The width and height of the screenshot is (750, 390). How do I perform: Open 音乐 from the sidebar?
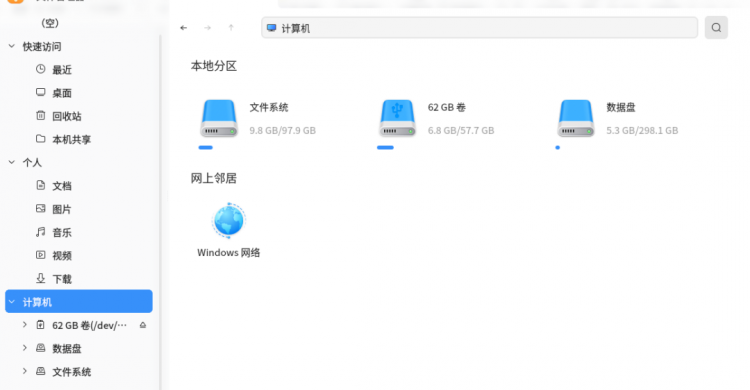click(x=62, y=233)
